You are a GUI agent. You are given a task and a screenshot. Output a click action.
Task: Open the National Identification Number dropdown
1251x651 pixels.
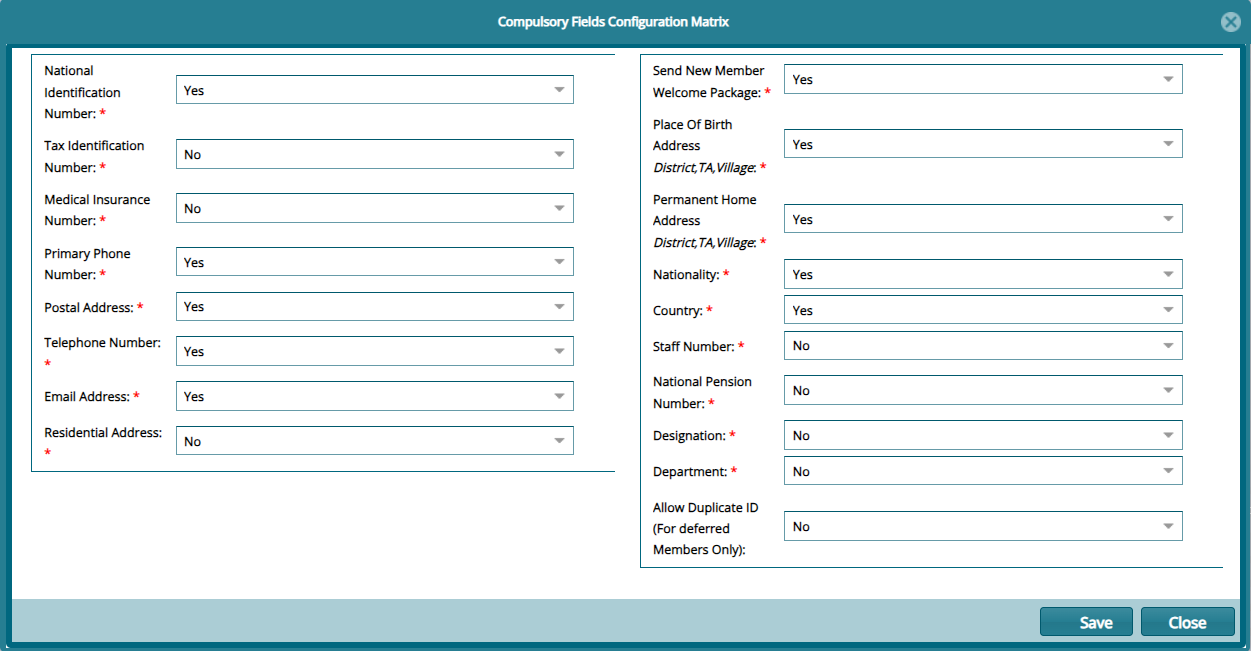[558, 89]
